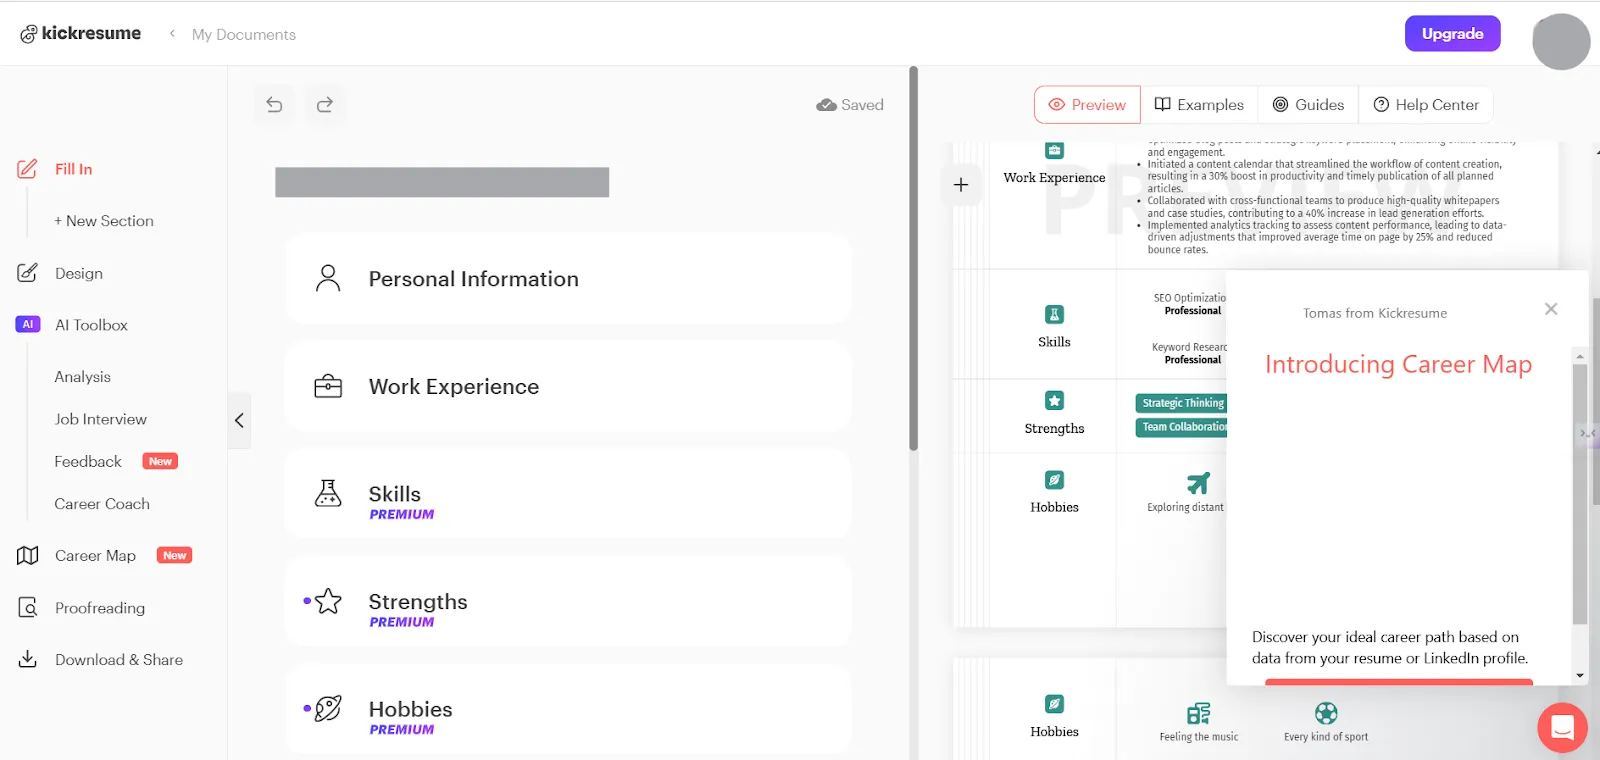Screen dimensions: 1600x760
Task: Go back to My Documents
Action: tap(243, 34)
